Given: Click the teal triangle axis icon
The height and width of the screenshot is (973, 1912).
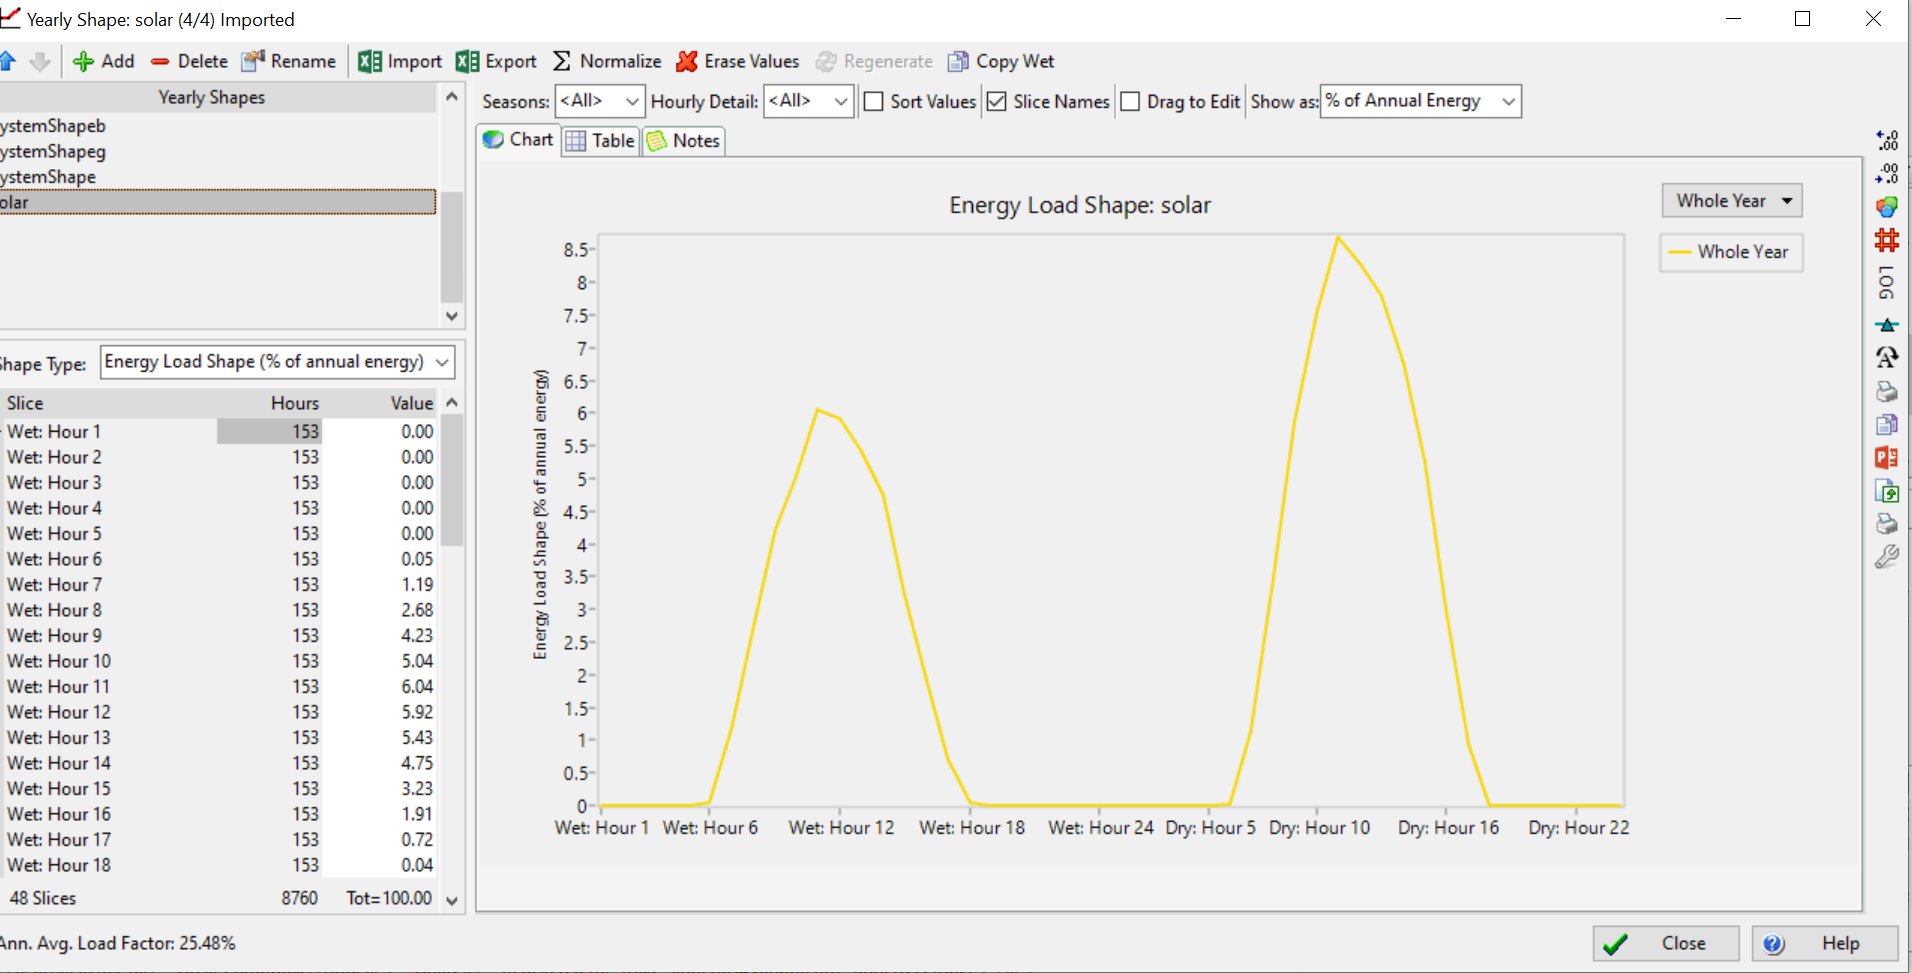Looking at the screenshot, I should pos(1887,325).
